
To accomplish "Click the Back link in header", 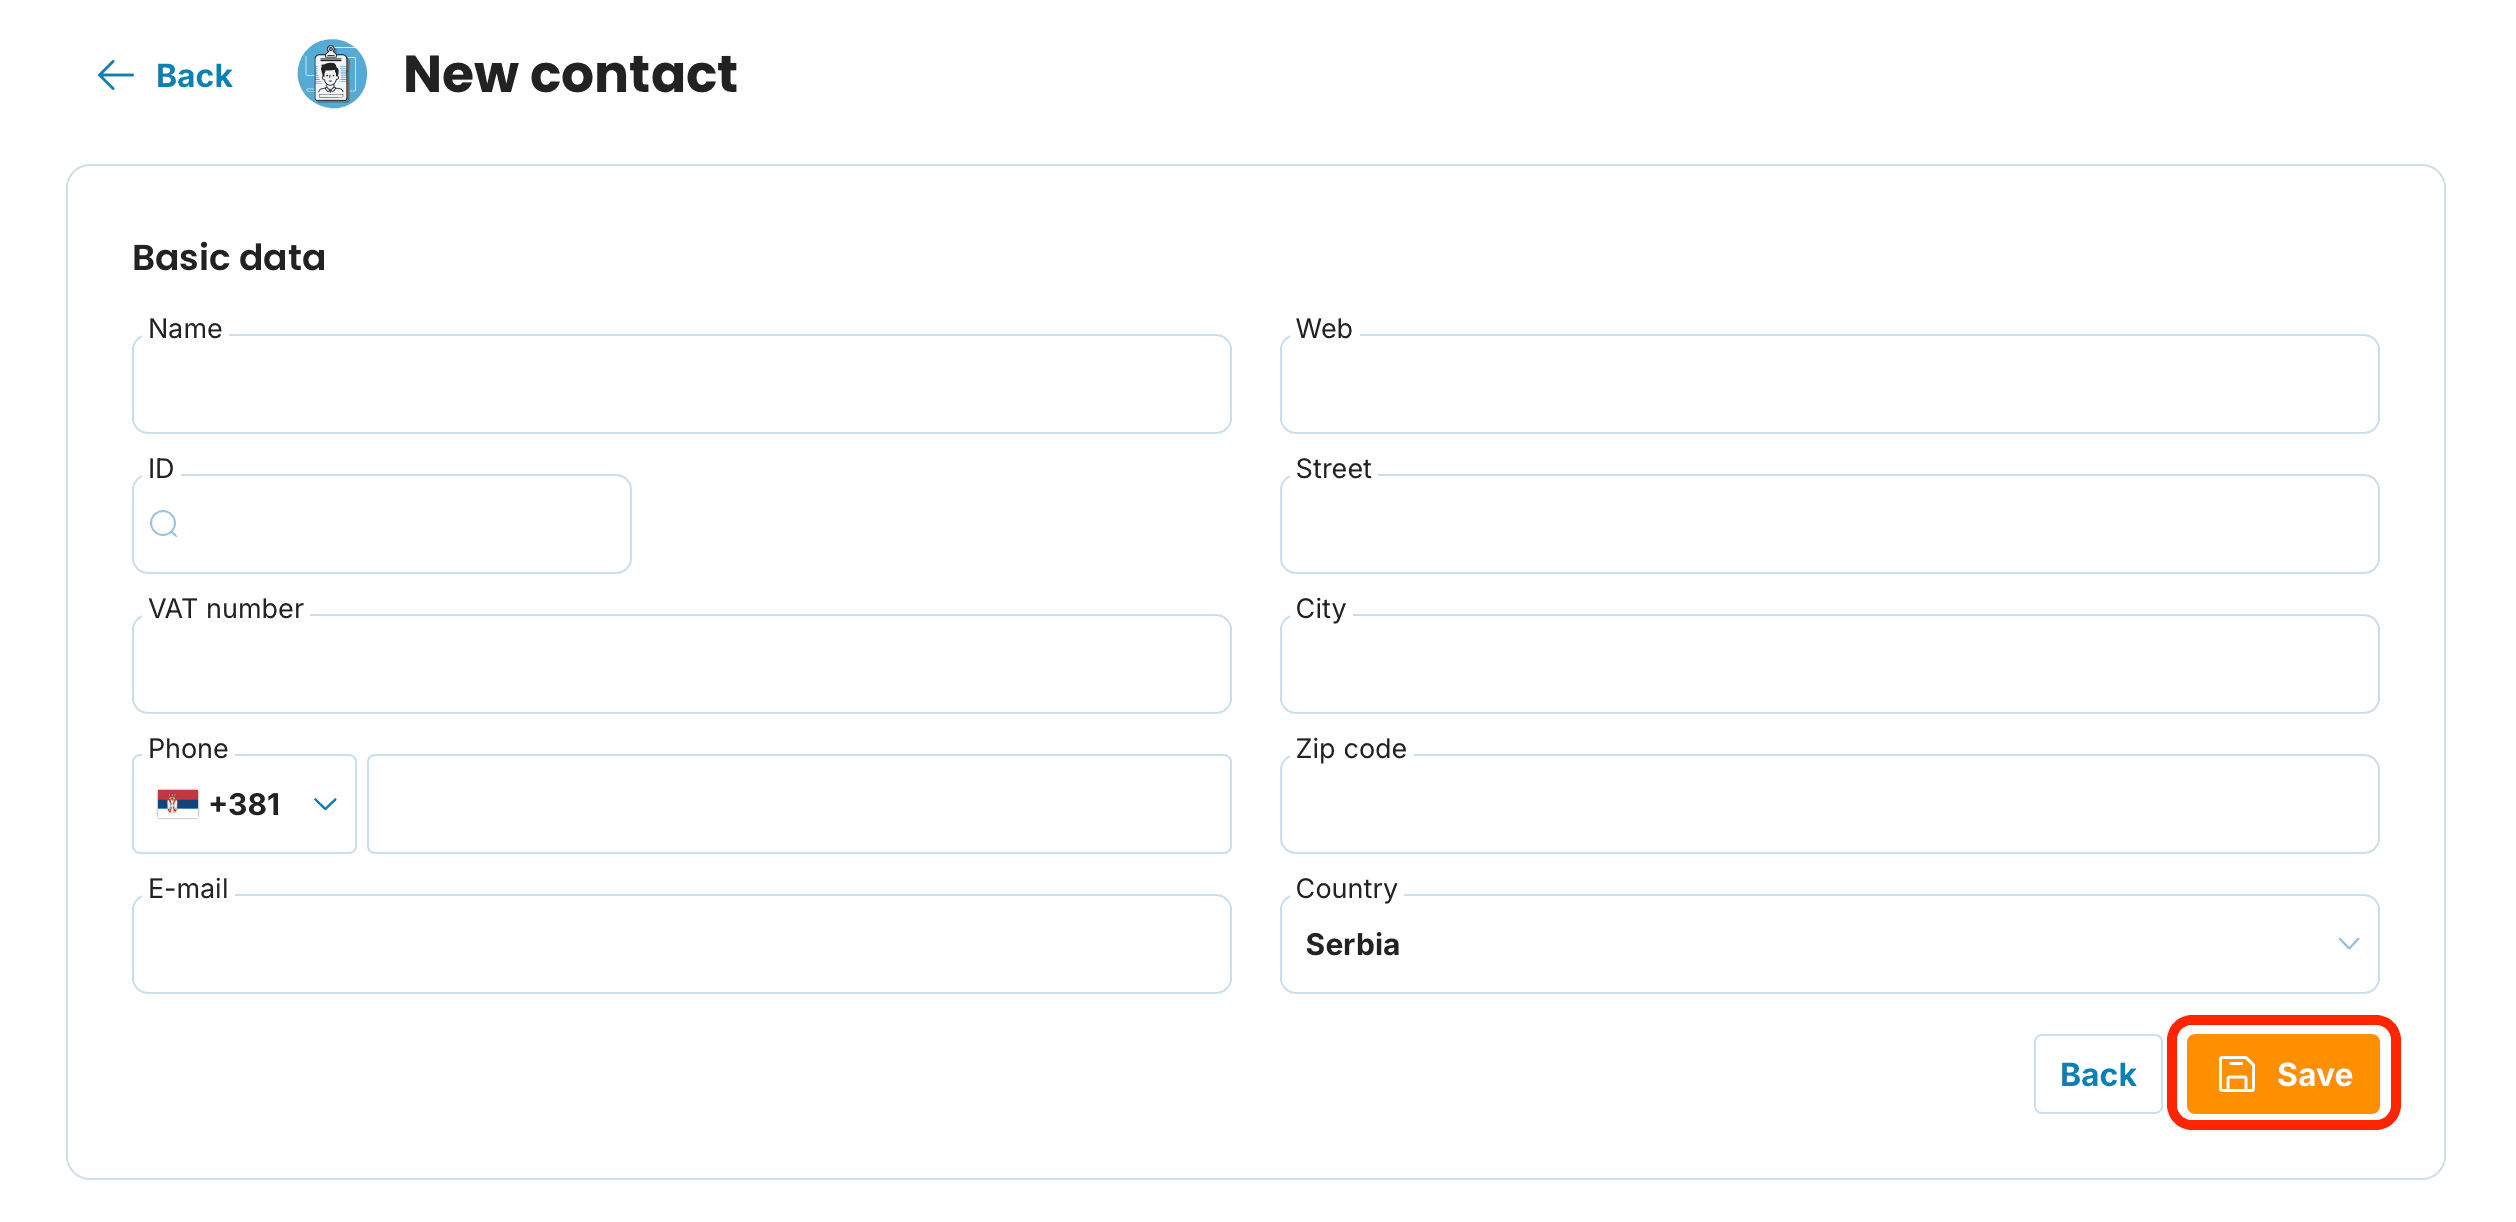I will click(x=194, y=75).
